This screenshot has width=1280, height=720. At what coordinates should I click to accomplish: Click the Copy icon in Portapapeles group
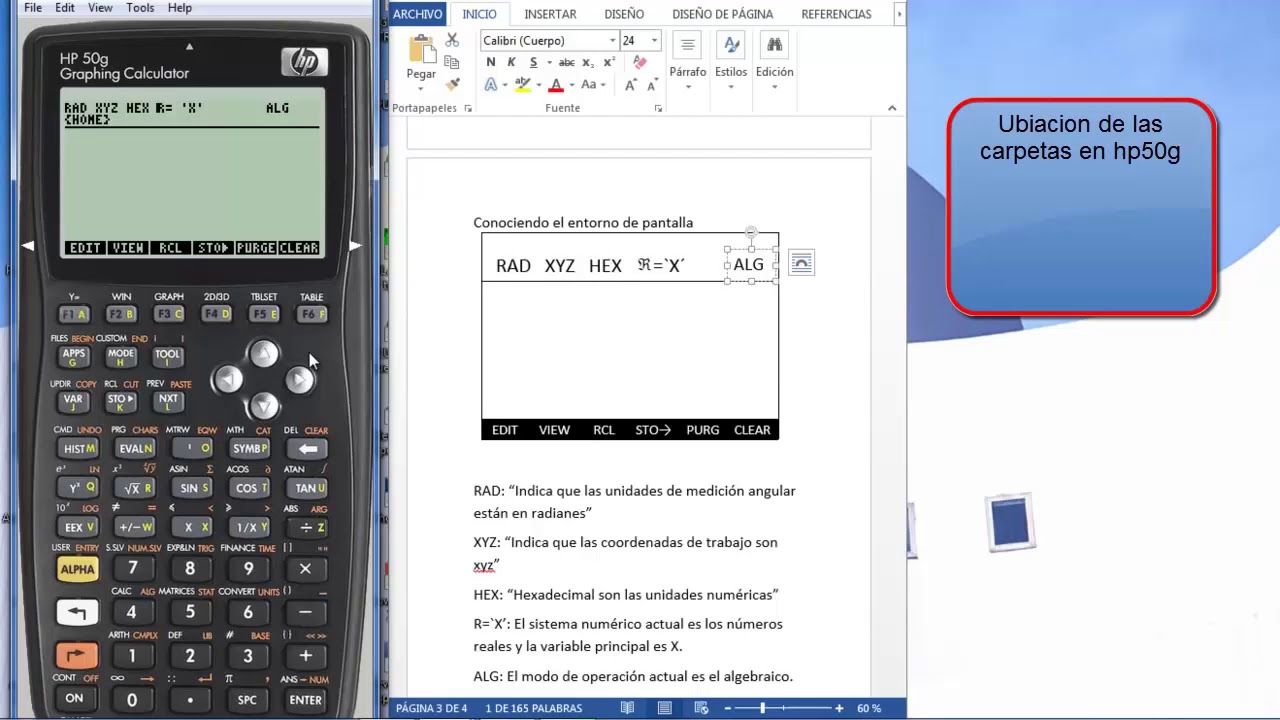[452, 62]
